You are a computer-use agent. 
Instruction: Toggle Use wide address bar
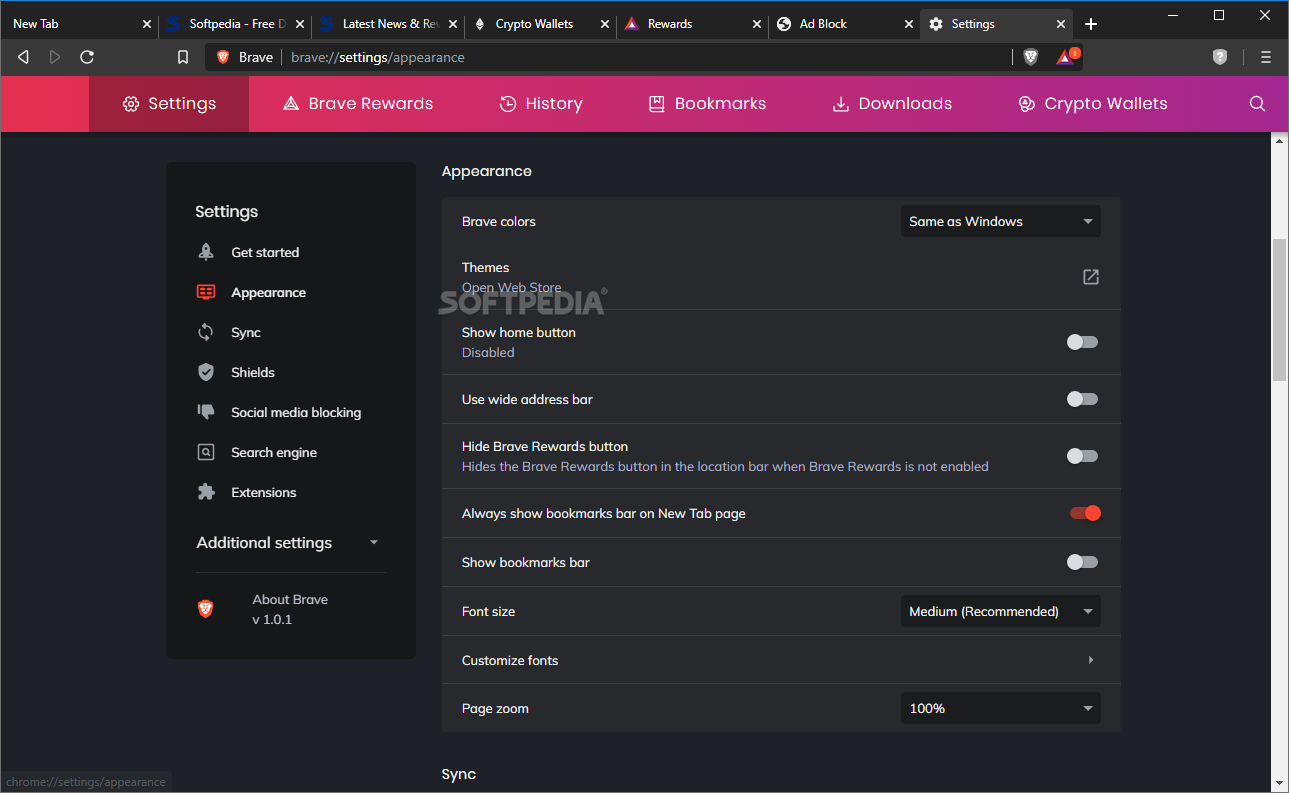pyautogui.click(x=1082, y=399)
